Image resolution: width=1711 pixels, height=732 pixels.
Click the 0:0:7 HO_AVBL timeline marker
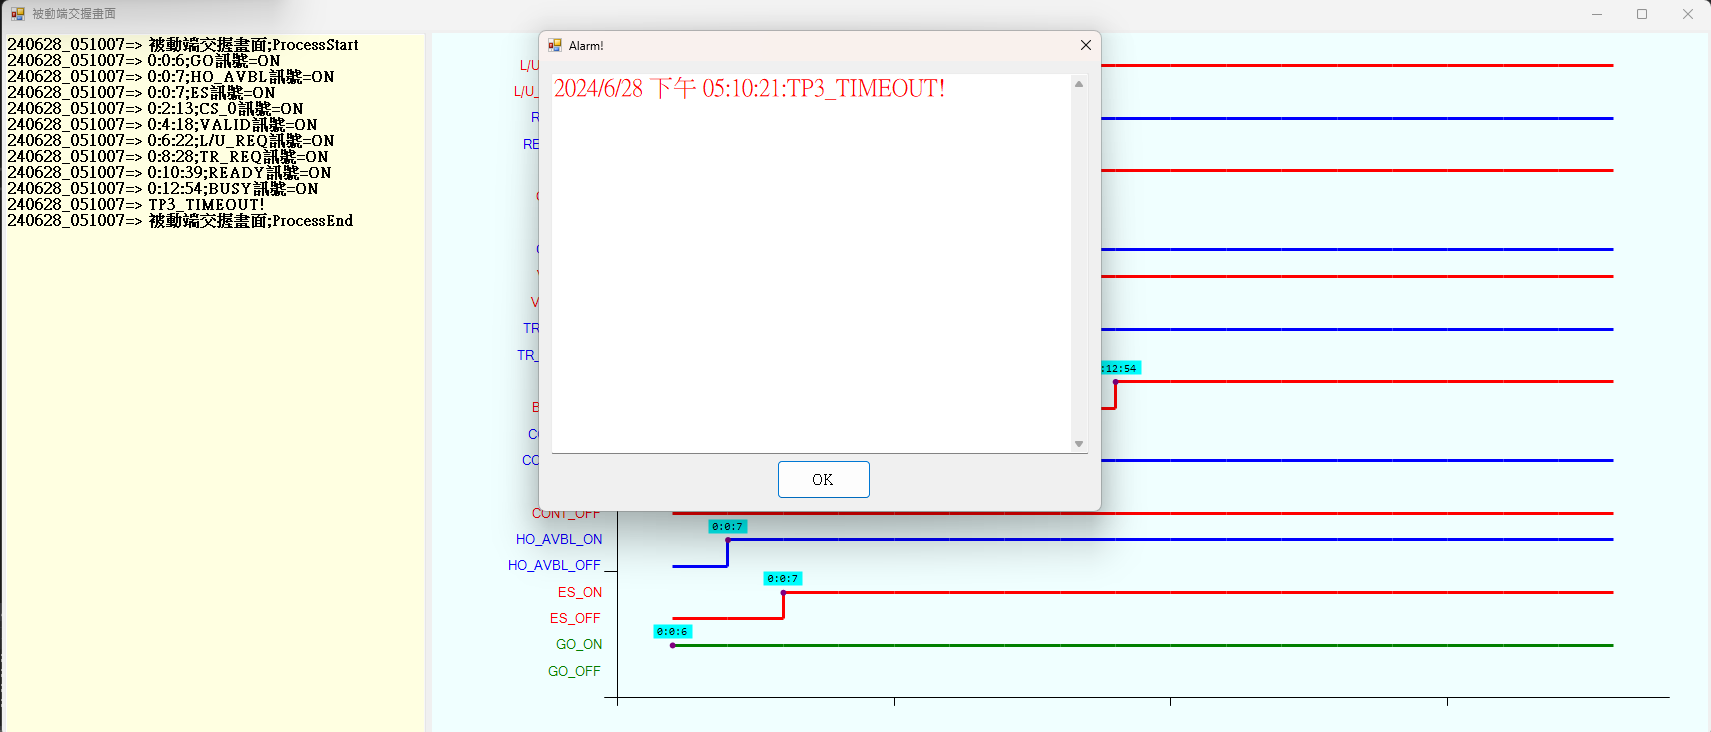click(x=727, y=526)
